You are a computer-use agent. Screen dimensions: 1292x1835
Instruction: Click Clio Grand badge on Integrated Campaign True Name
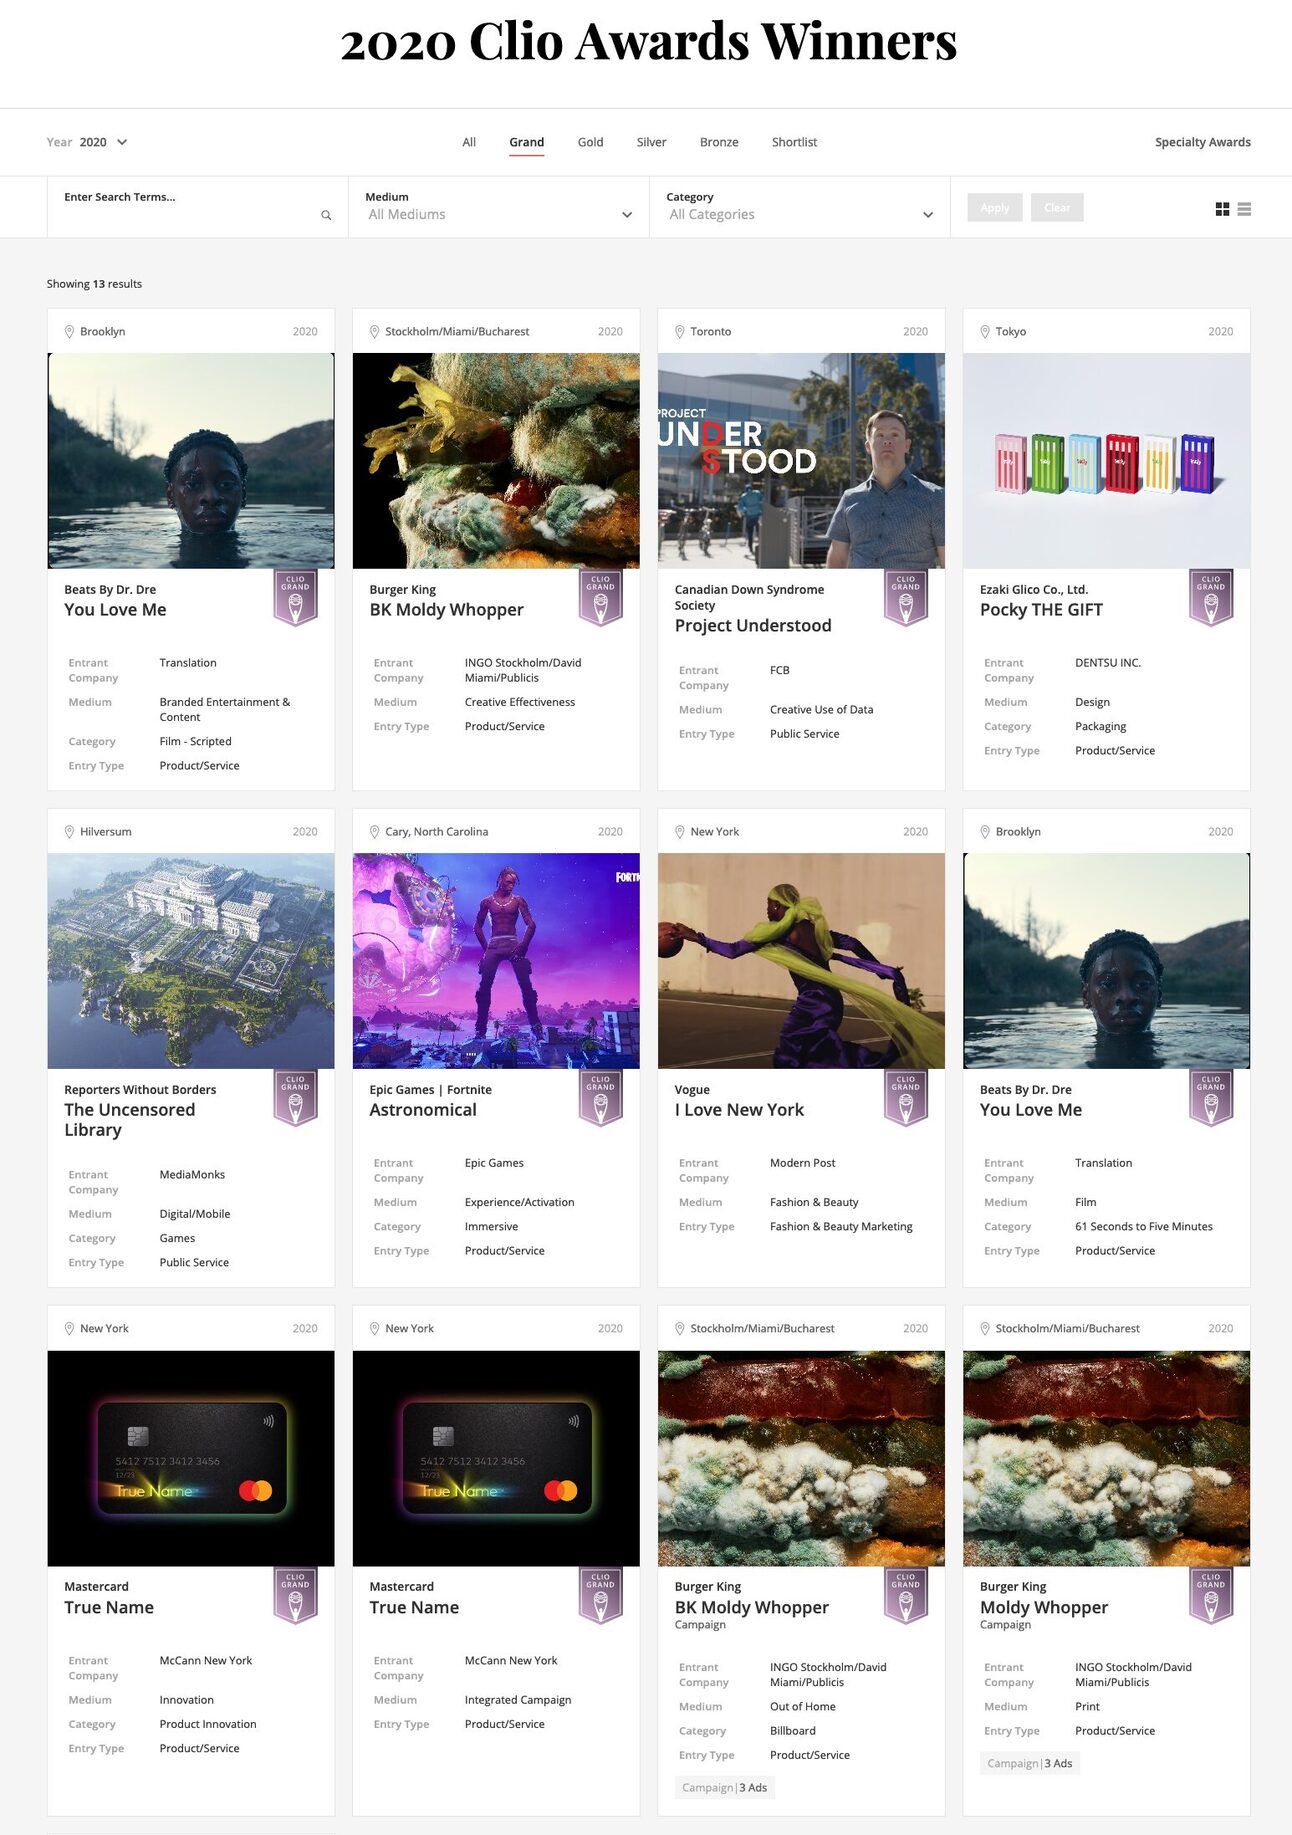(601, 1595)
